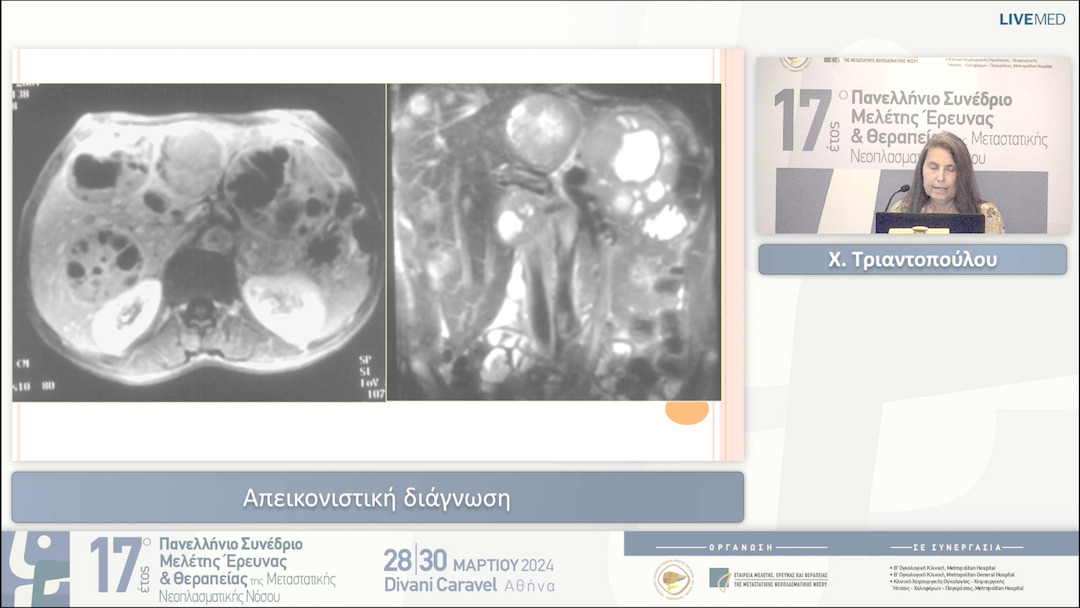Click the square society logo beside the seal
This screenshot has width=1080, height=608.
tap(719, 578)
